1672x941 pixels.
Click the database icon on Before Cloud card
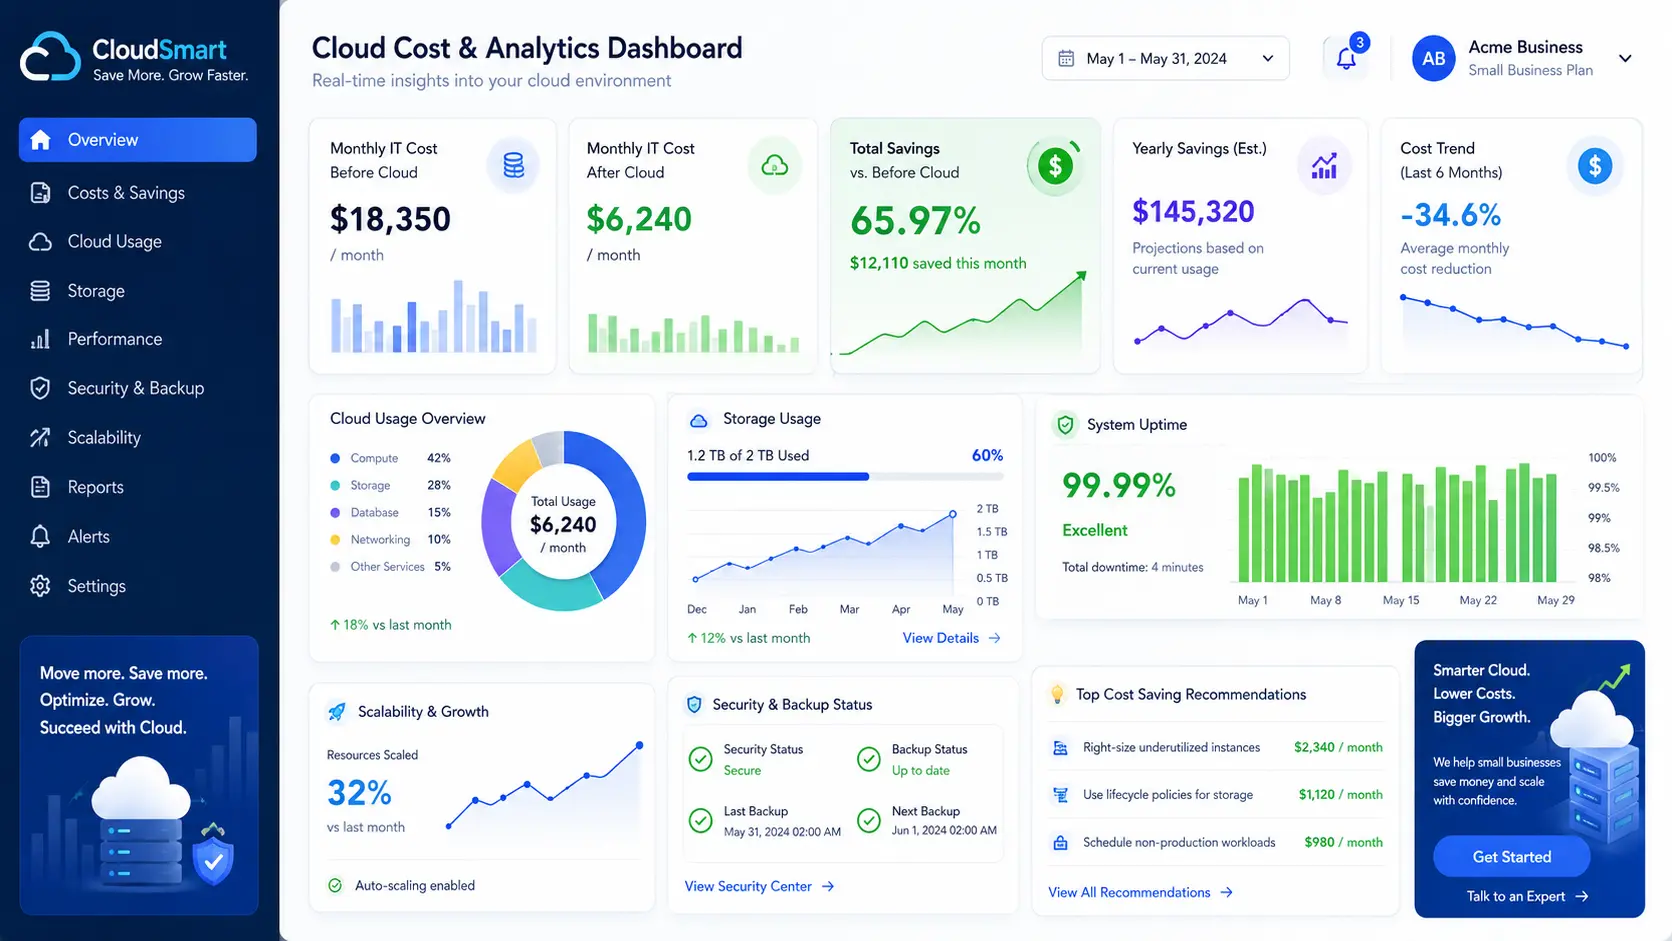pyautogui.click(x=513, y=165)
